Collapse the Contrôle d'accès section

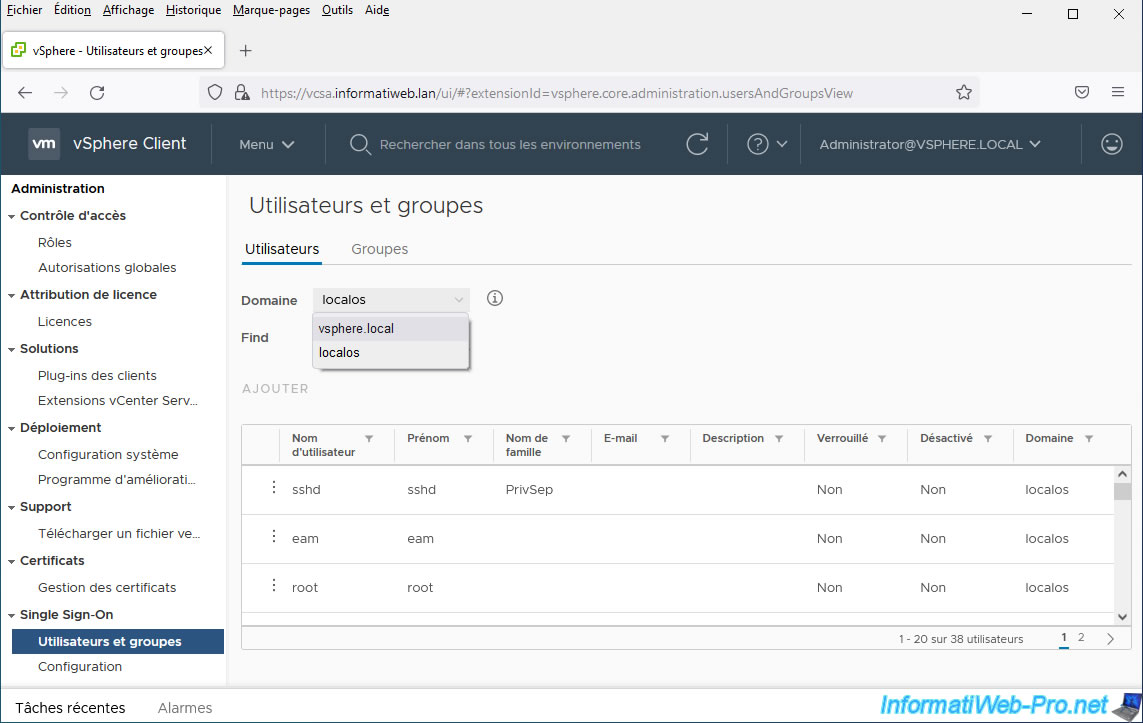tap(12, 216)
